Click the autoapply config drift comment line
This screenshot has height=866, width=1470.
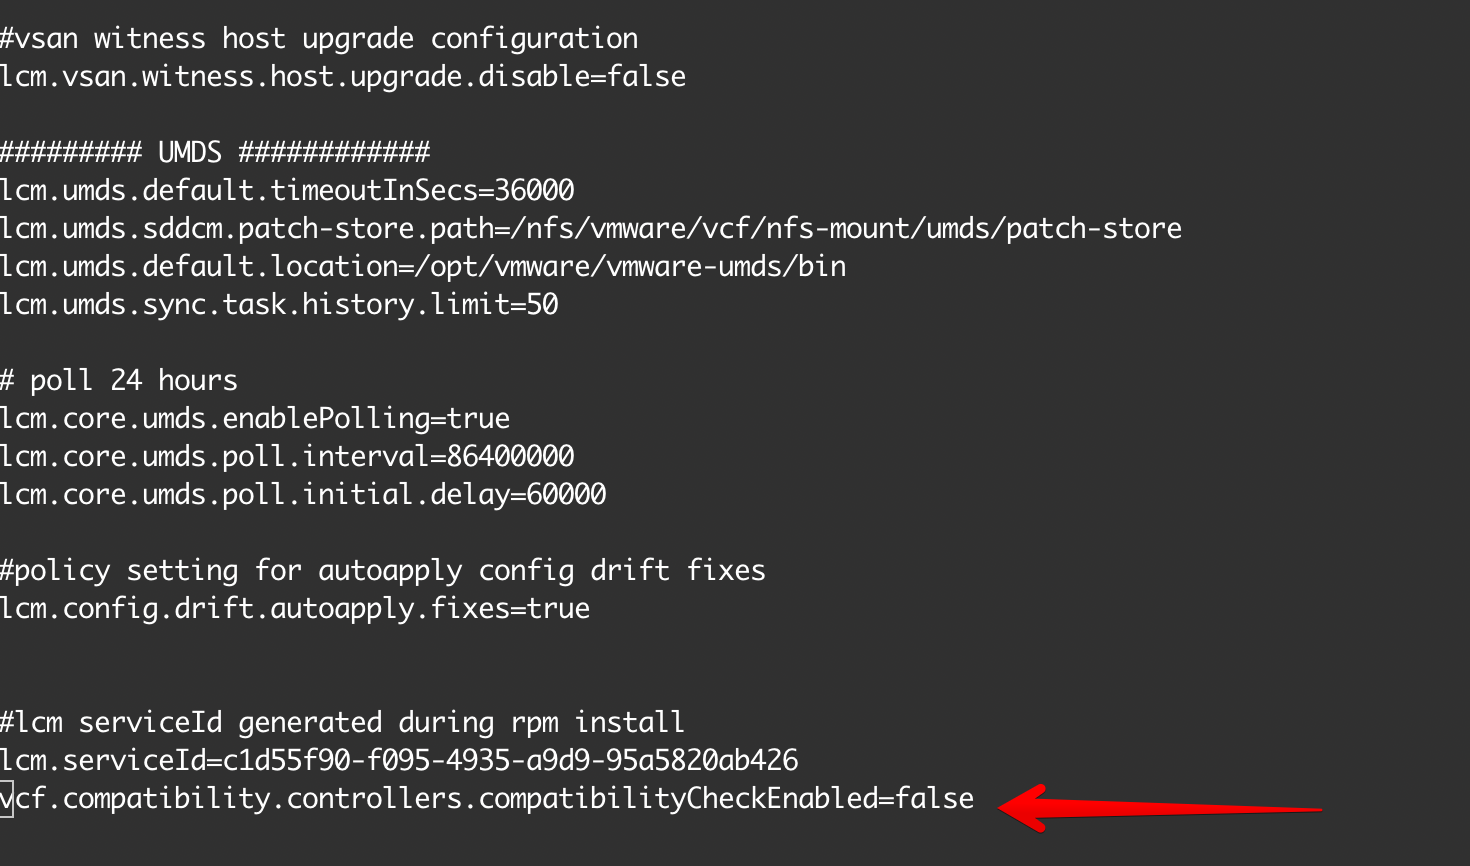point(382,571)
